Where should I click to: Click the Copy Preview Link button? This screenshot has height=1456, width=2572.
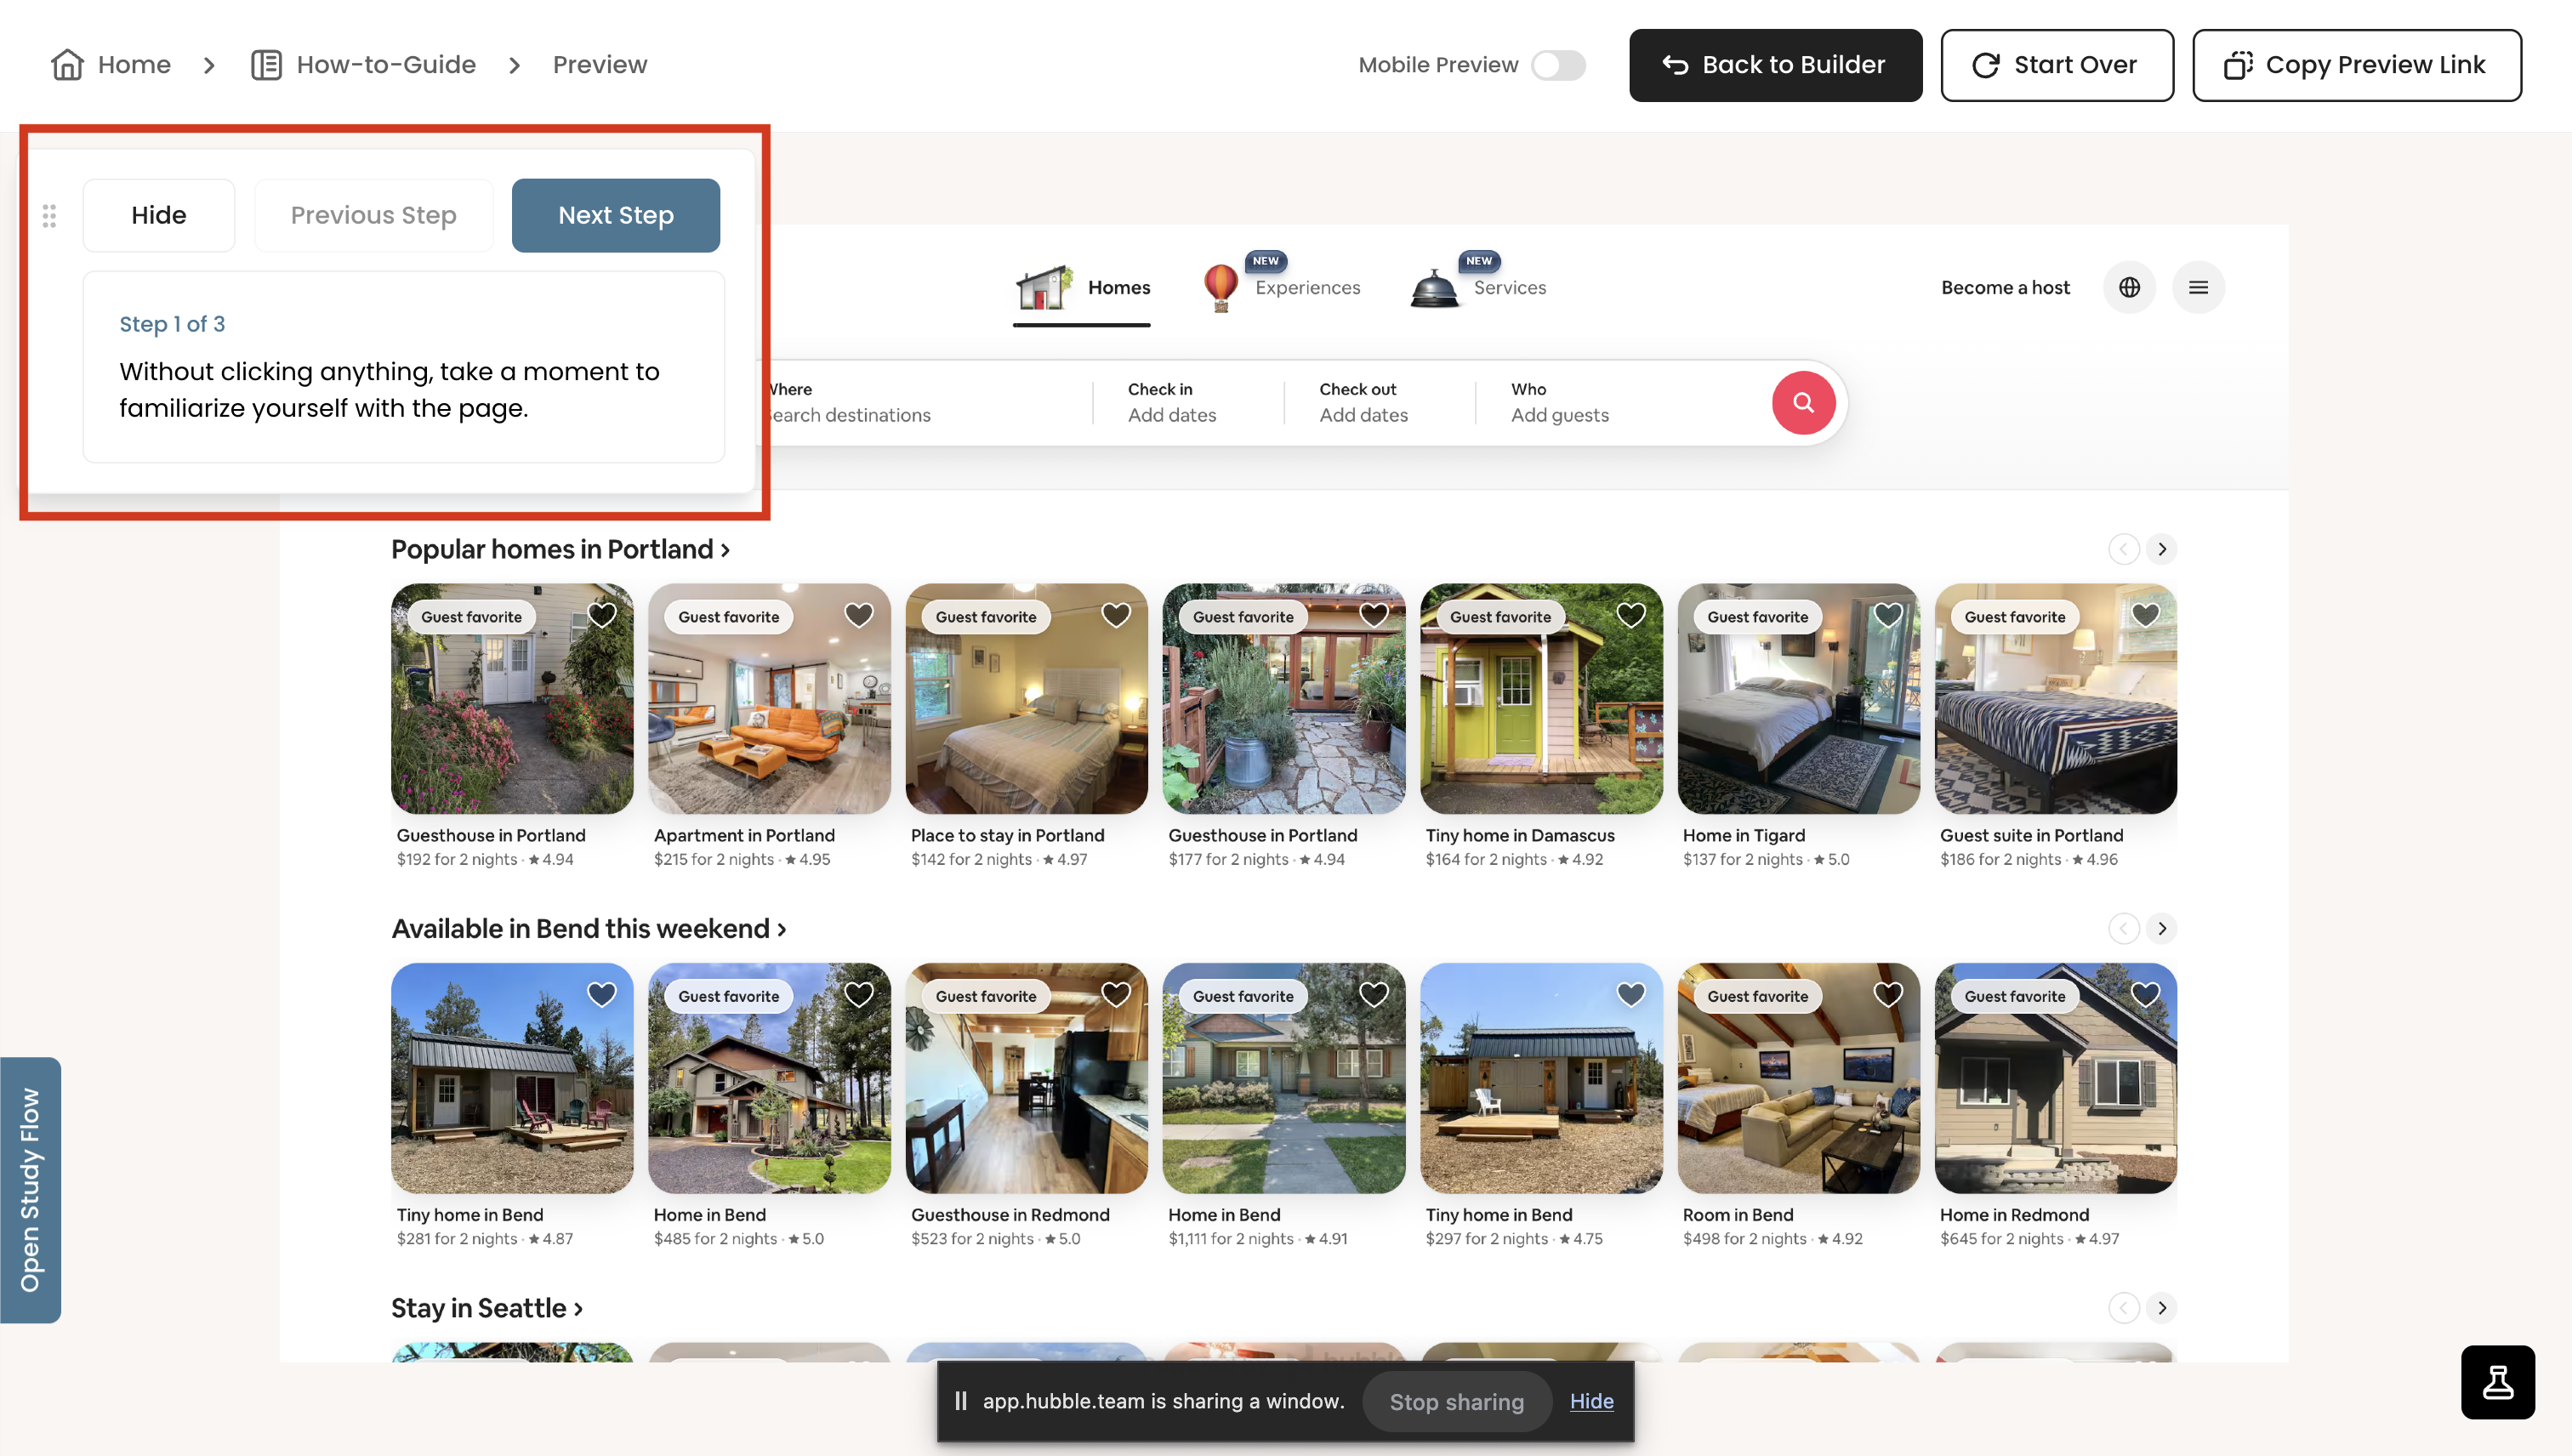(2356, 65)
